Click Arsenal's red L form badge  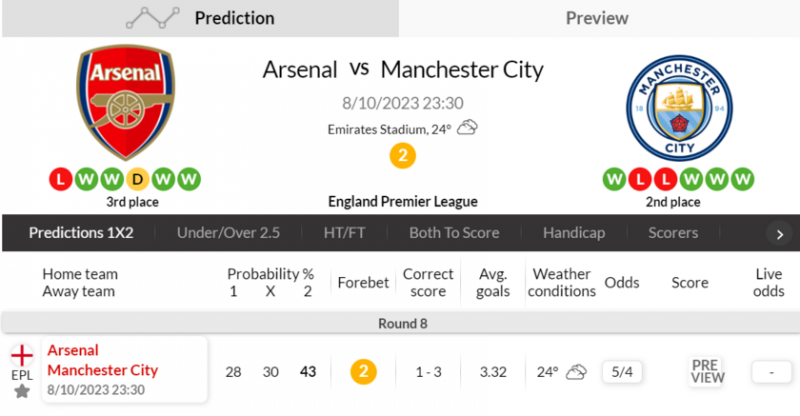(59, 180)
